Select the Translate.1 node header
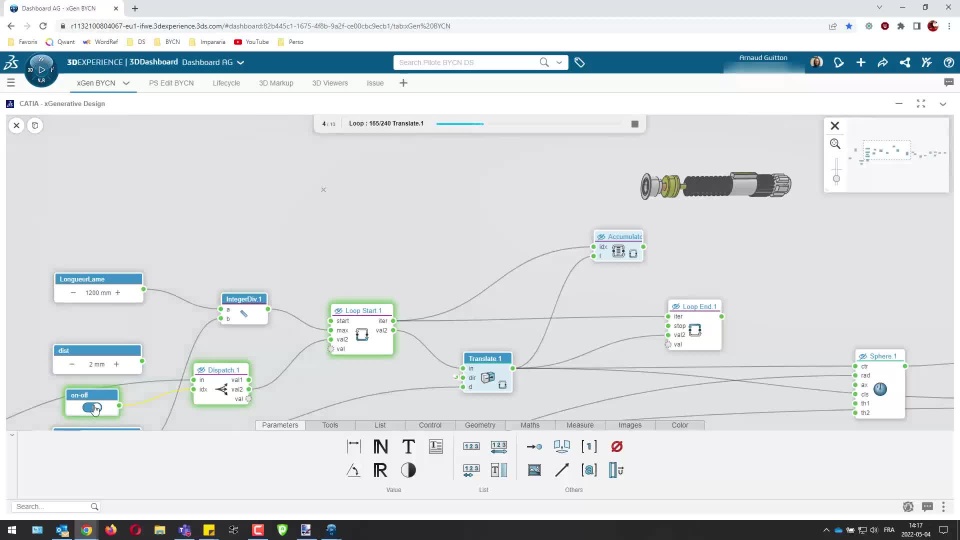Screen dimensions: 960x540 coord(487,358)
